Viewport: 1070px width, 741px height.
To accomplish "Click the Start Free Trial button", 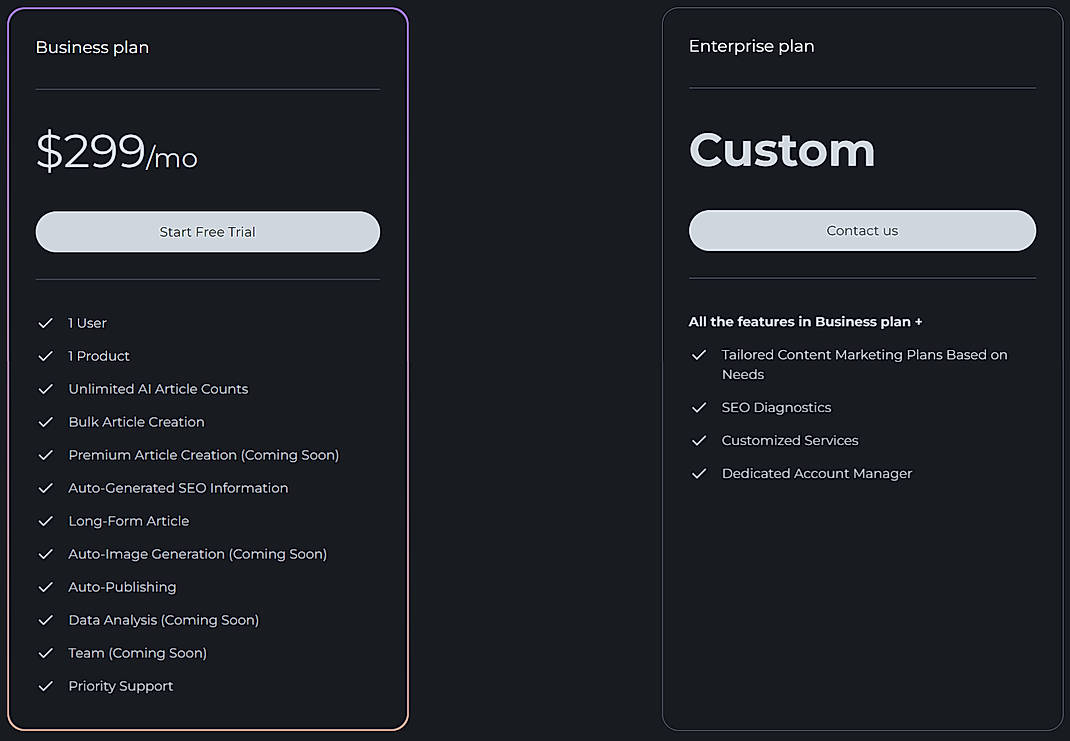I will [x=207, y=231].
